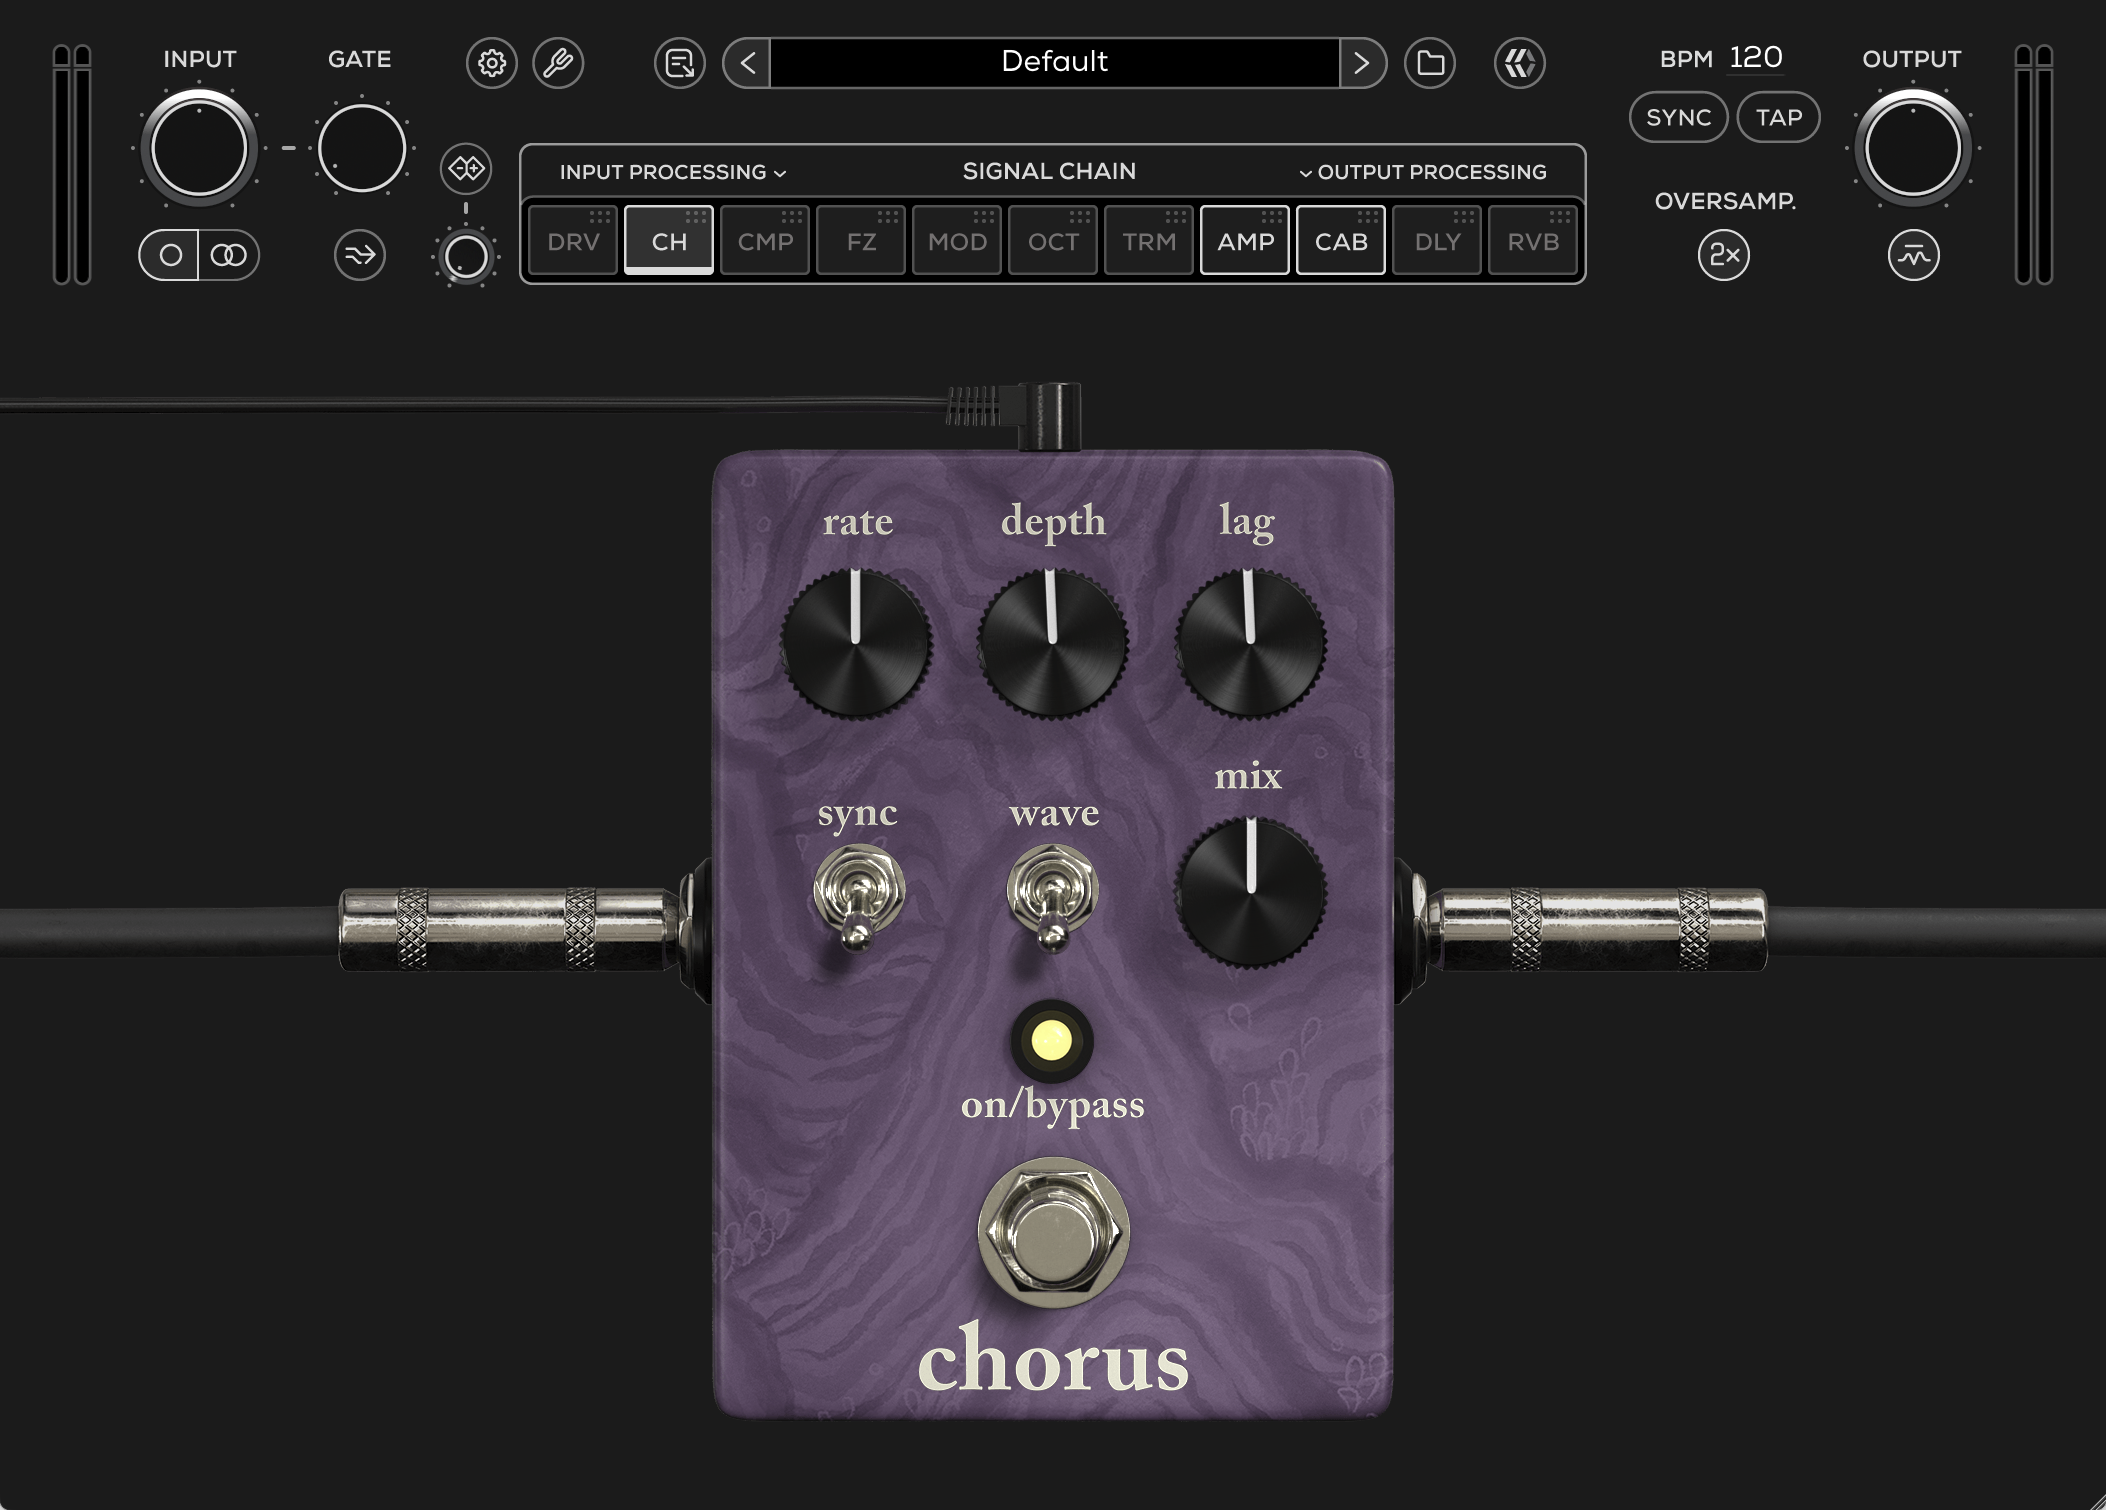The image size is (2106, 1510).
Task: Select mono input mode circle
Action: tap(170, 255)
